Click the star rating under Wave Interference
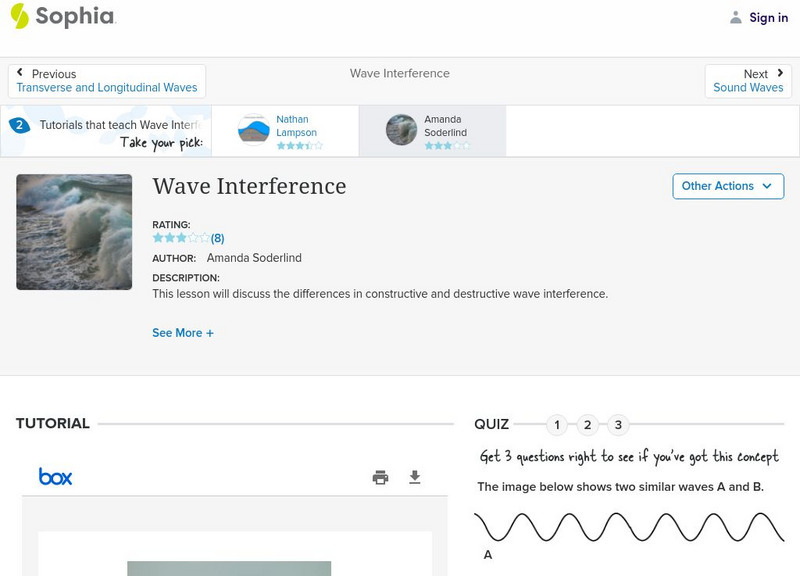The image size is (800, 576). click(x=180, y=238)
